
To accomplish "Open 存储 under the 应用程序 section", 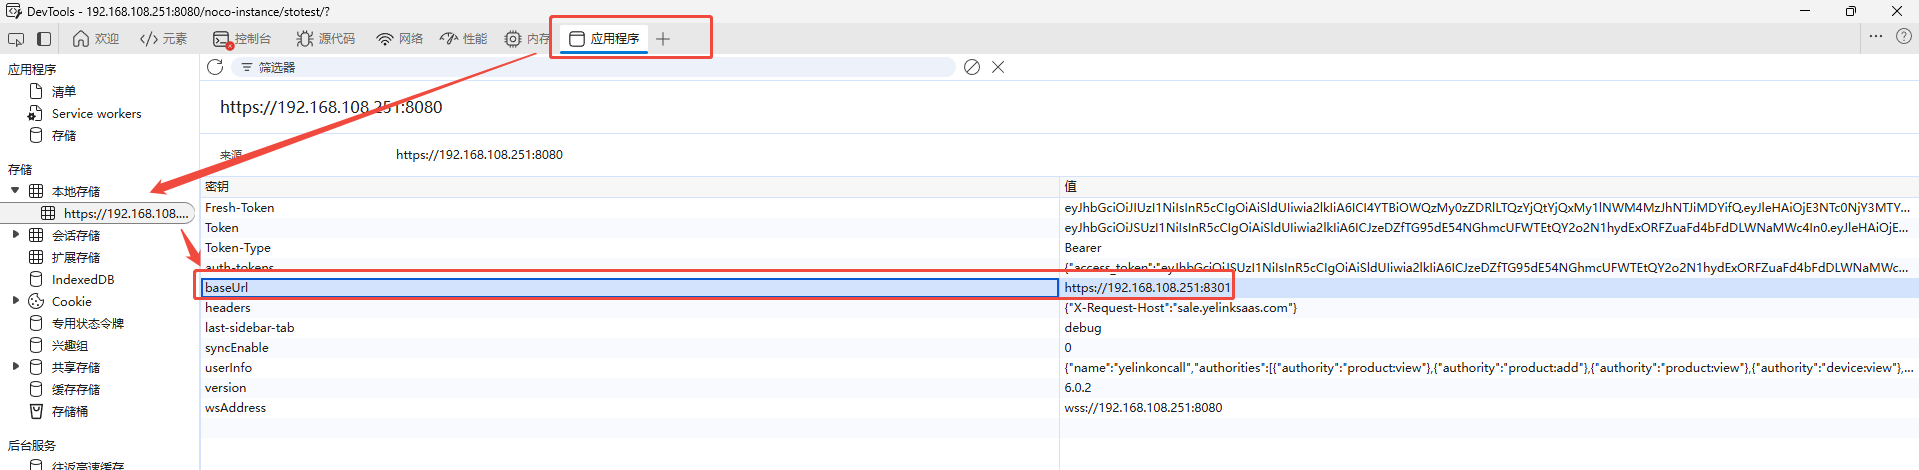I will [64, 135].
